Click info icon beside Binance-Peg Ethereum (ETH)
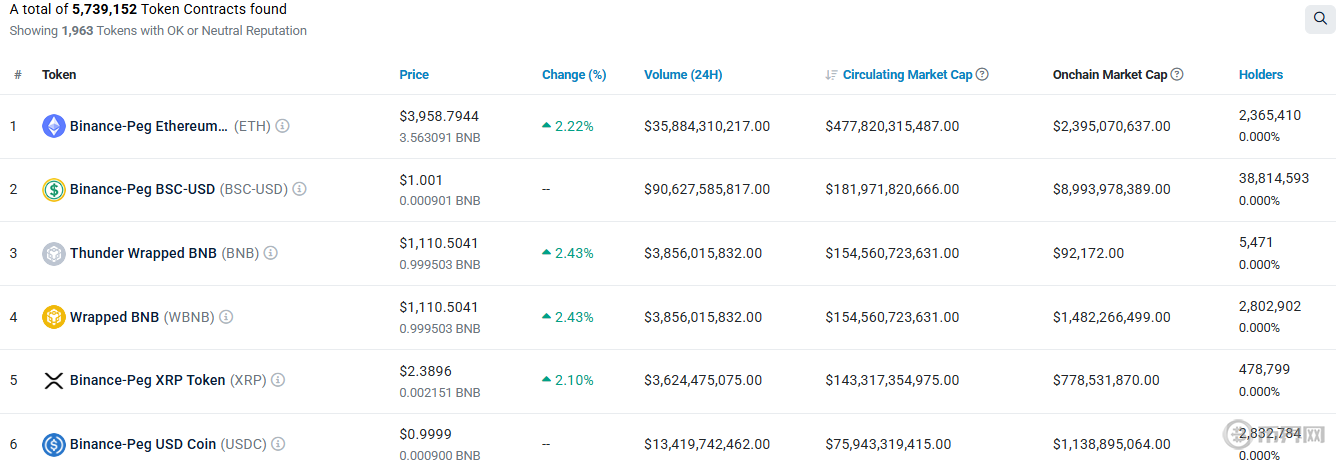Screen dimensions: 1336x462 283,126
